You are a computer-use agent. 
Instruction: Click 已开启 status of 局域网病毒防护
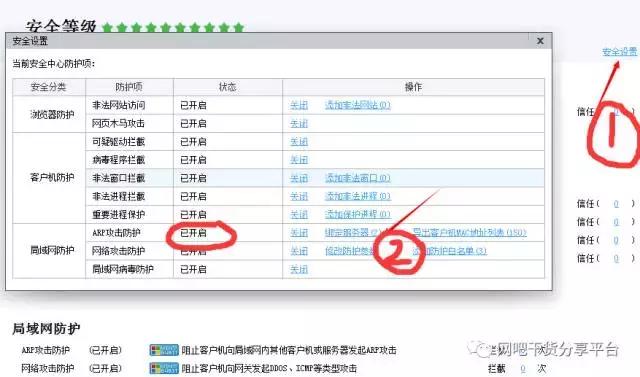coord(193,270)
